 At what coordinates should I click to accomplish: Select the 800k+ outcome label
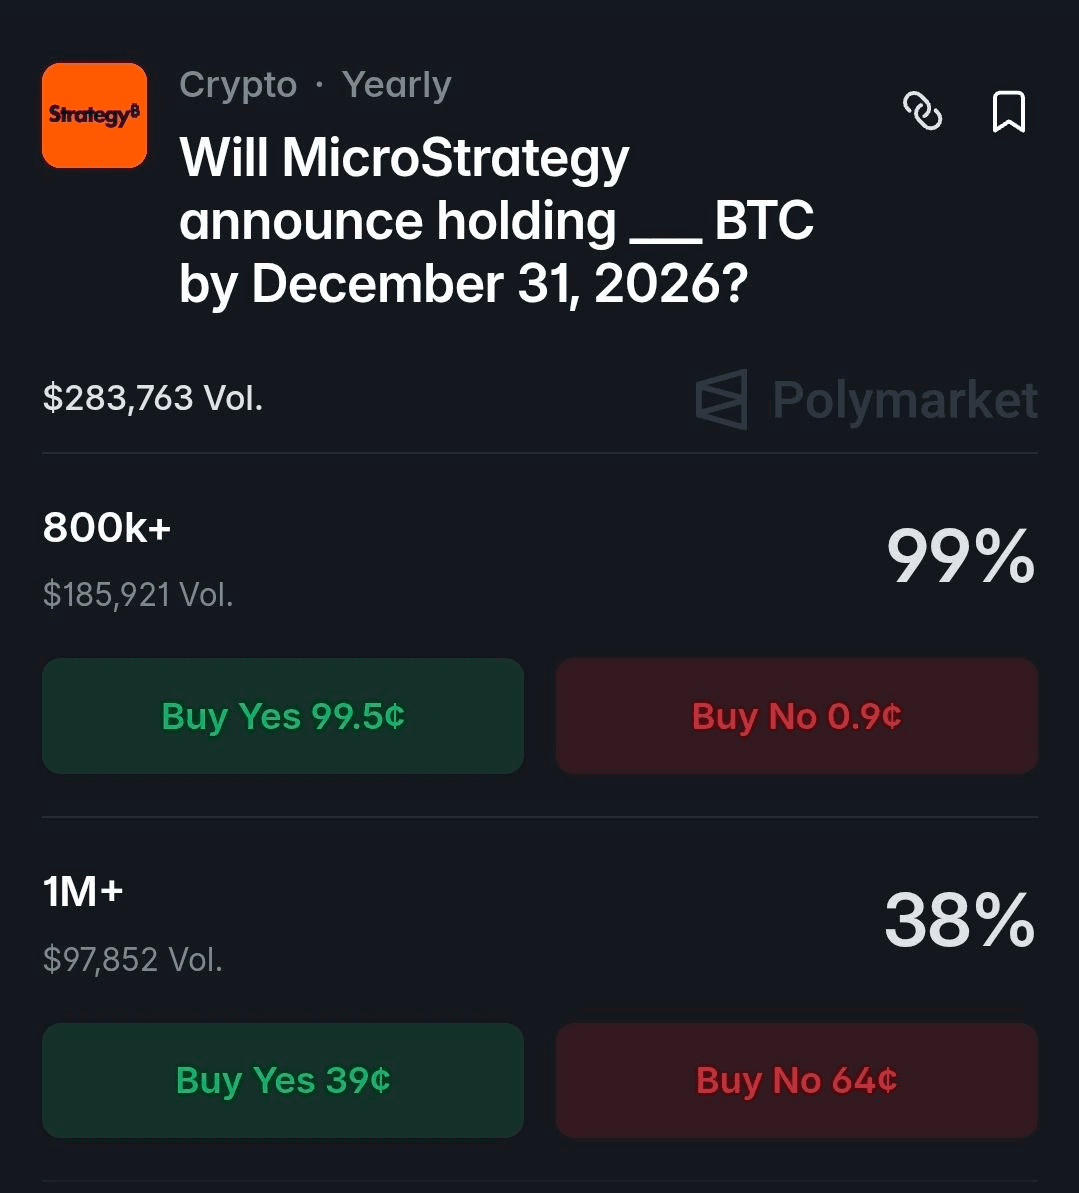click(x=107, y=527)
